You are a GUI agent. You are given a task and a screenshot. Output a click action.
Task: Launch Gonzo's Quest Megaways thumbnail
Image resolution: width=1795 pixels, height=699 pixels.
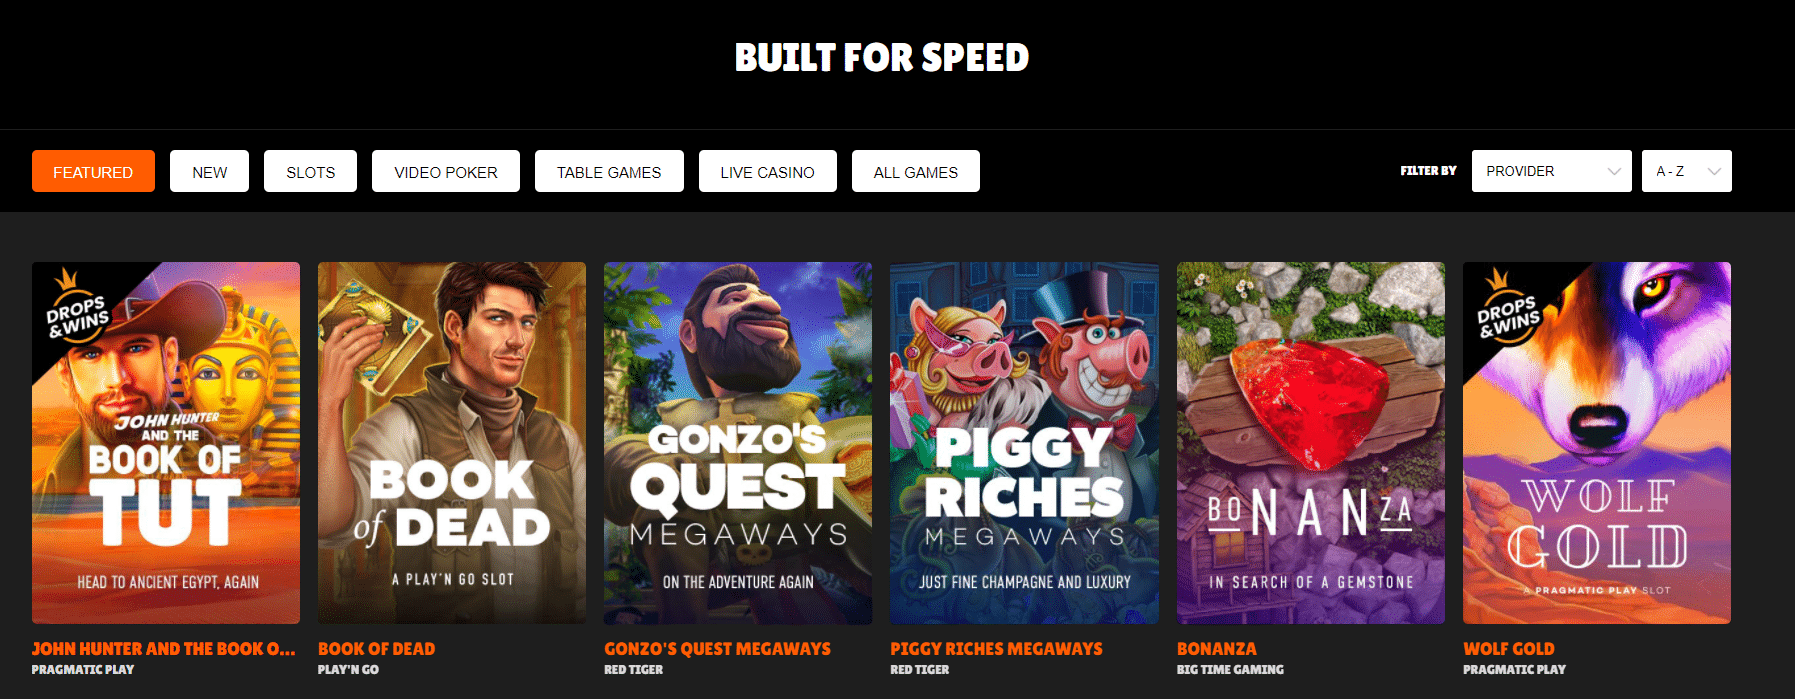[x=738, y=443]
